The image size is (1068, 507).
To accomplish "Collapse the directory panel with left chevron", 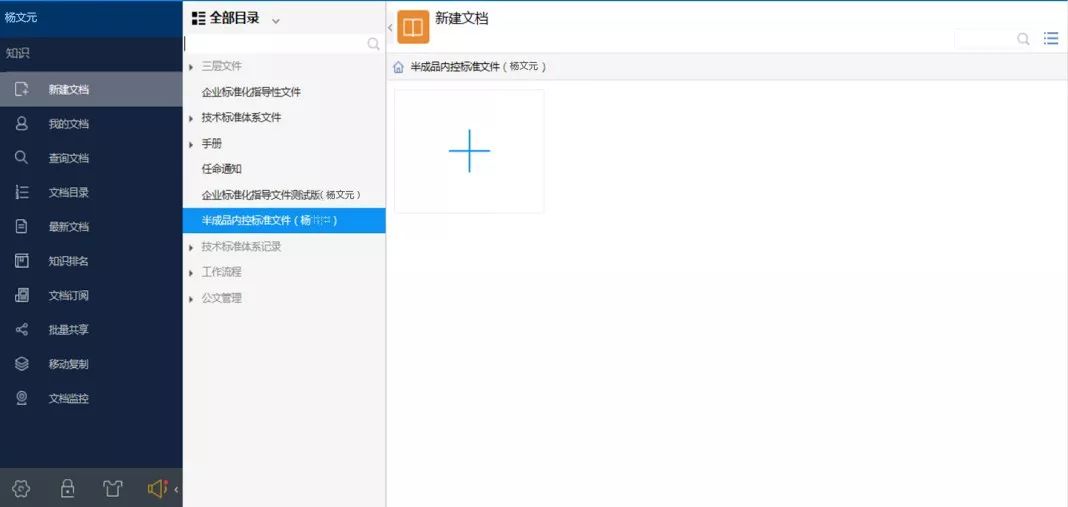I will pos(390,27).
